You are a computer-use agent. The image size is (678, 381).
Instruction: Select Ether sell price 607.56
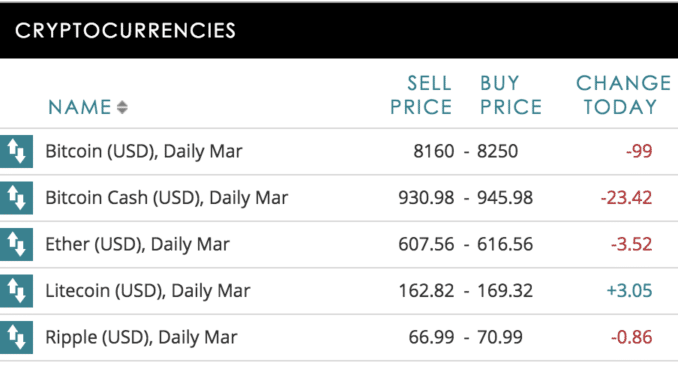(x=426, y=244)
